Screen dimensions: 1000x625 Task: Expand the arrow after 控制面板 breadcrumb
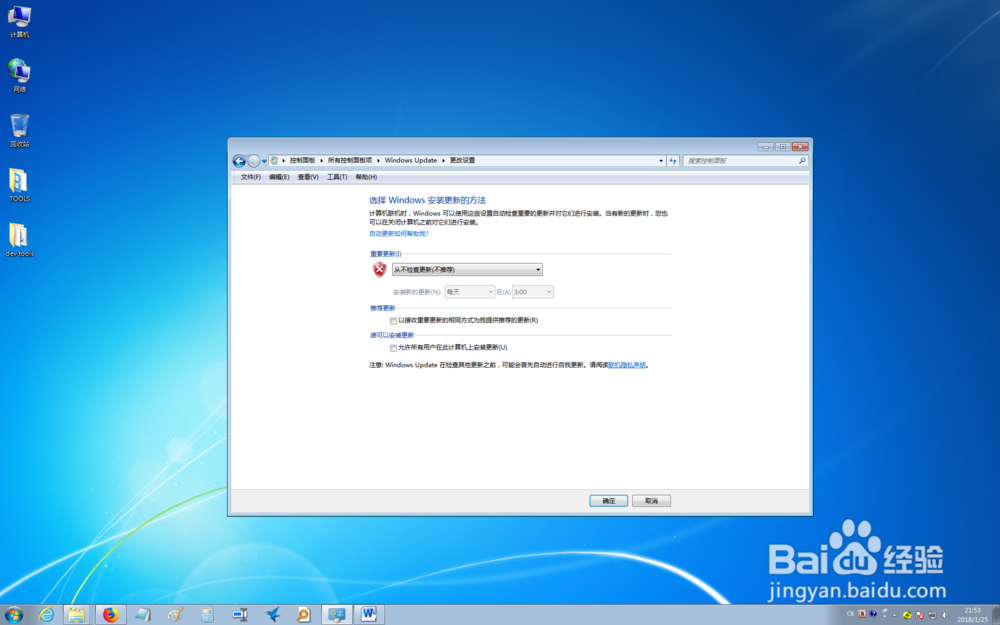pyautogui.click(x=321, y=161)
